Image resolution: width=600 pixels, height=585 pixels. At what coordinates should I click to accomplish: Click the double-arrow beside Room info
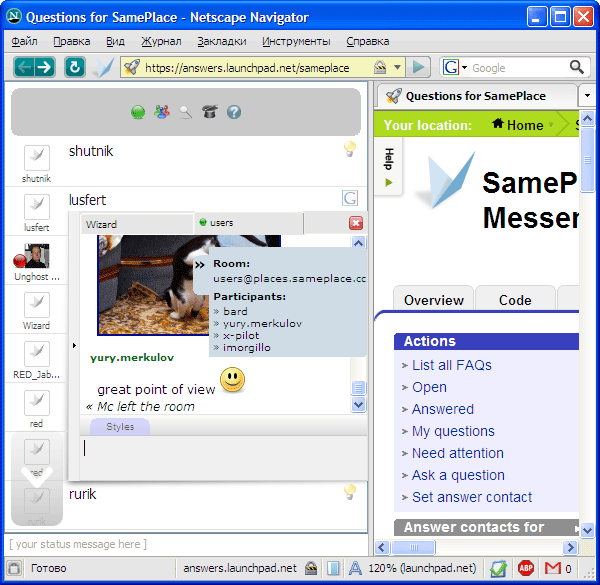click(199, 265)
